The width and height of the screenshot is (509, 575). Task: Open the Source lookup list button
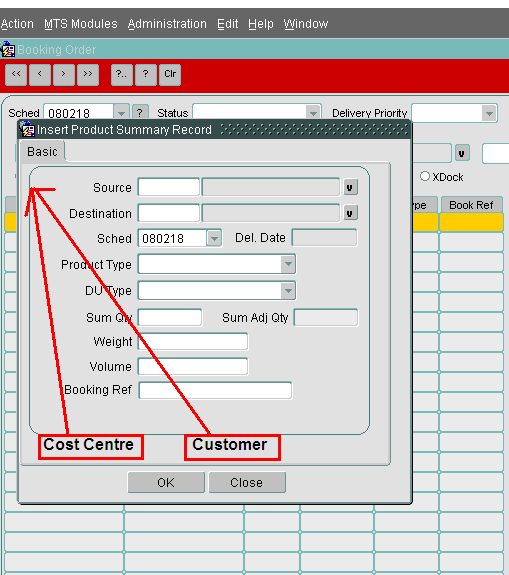[350, 187]
